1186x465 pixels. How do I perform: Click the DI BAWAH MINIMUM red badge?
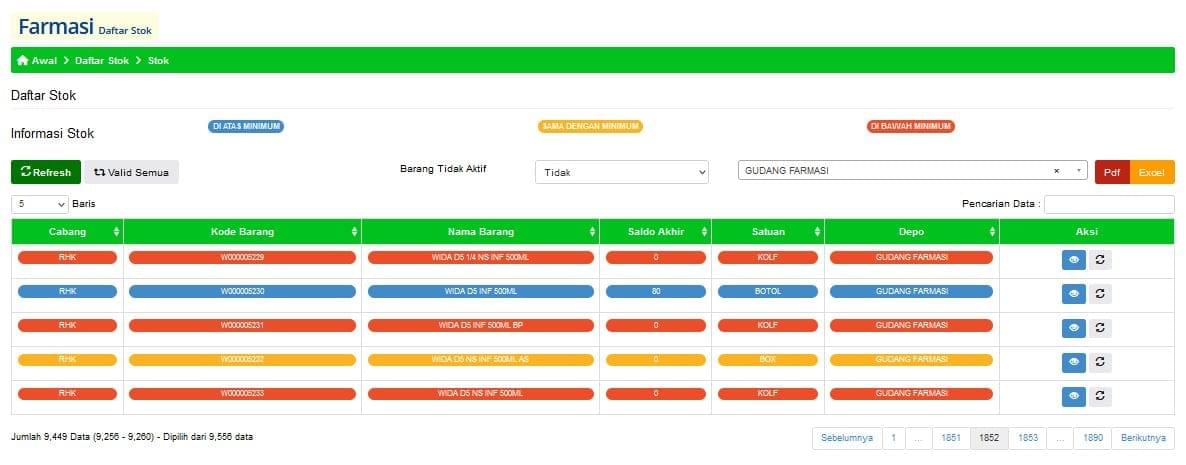910,127
